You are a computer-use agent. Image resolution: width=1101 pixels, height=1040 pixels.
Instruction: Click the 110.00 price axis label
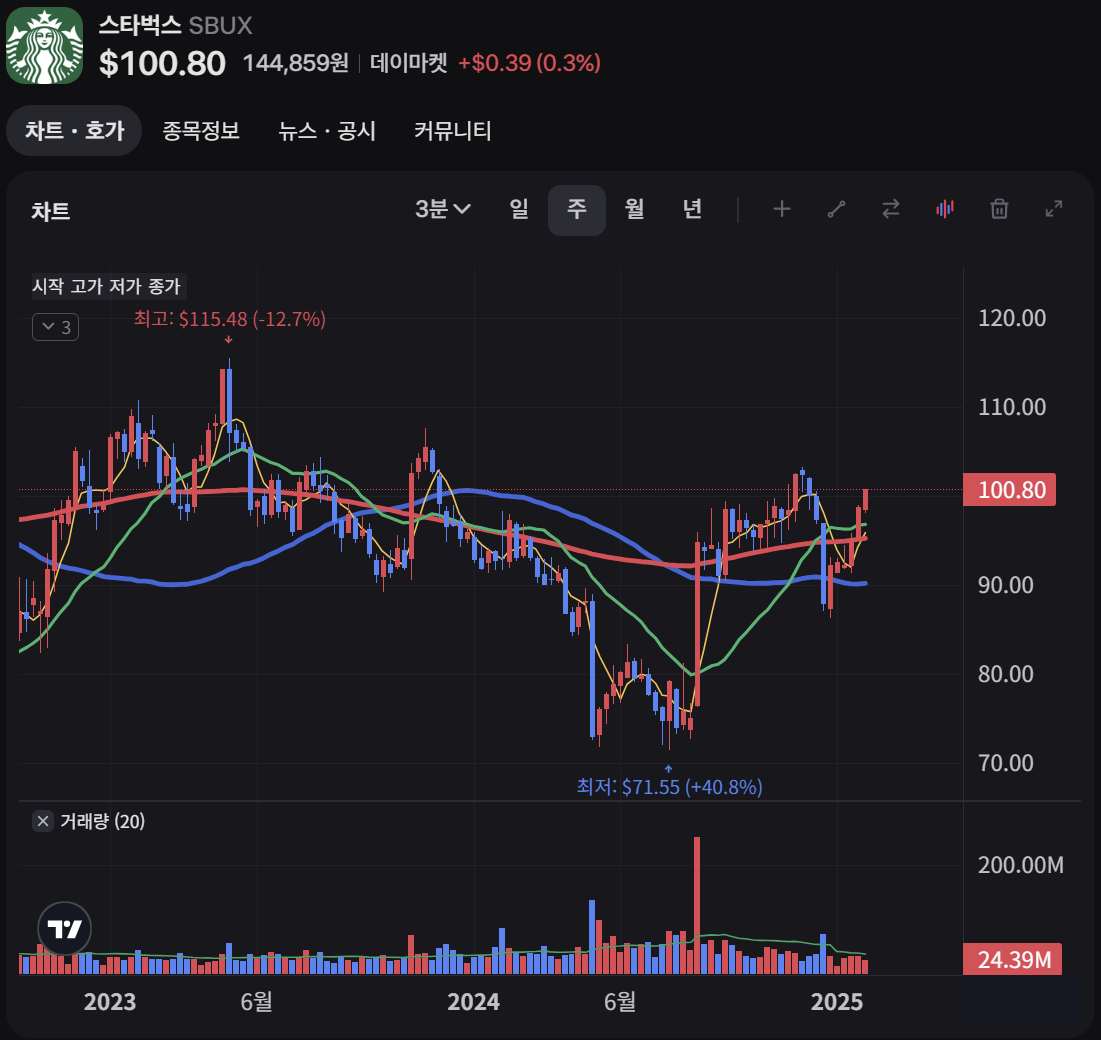click(1012, 407)
